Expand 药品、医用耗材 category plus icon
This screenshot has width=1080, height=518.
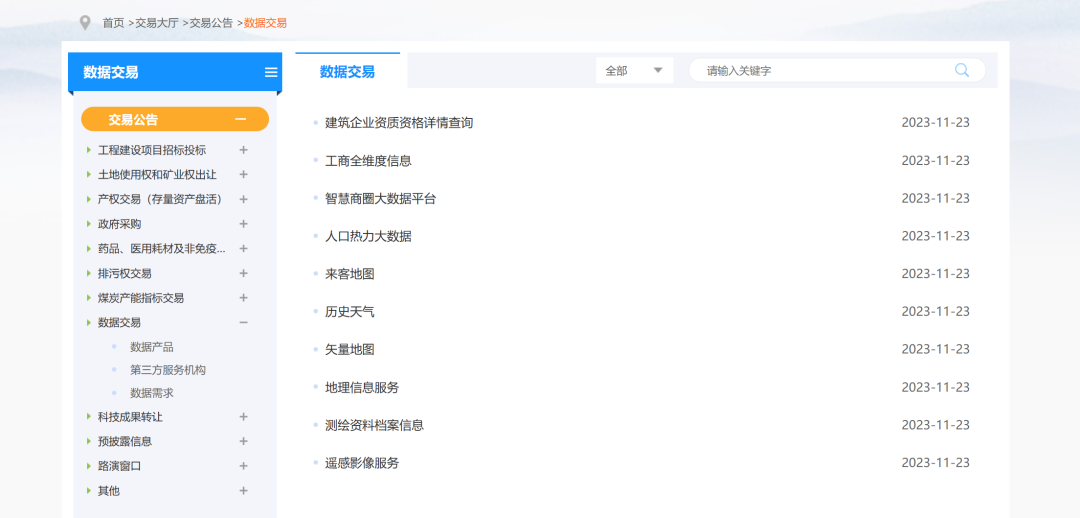[x=243, y=249]
